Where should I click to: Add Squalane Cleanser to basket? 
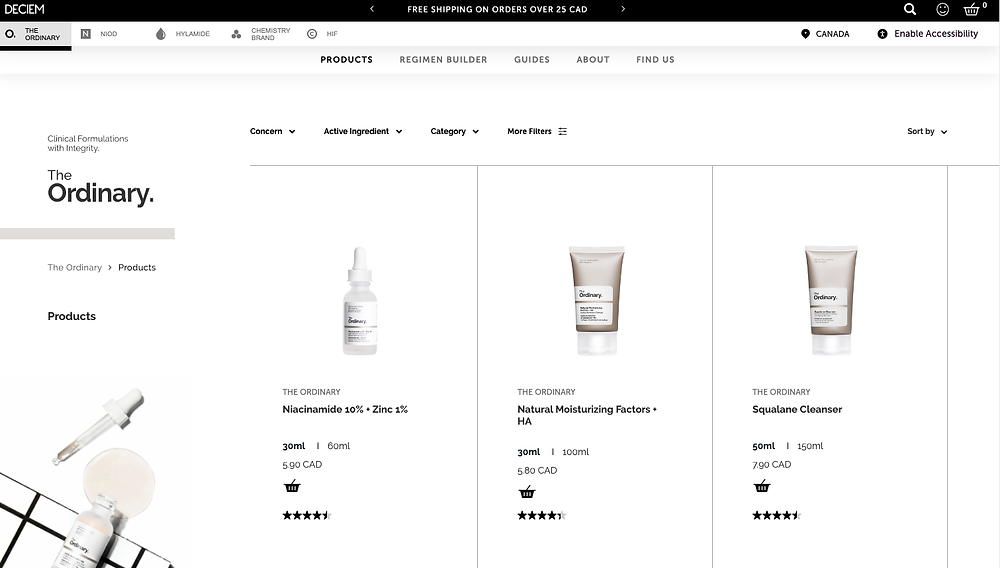coord(761,486)
